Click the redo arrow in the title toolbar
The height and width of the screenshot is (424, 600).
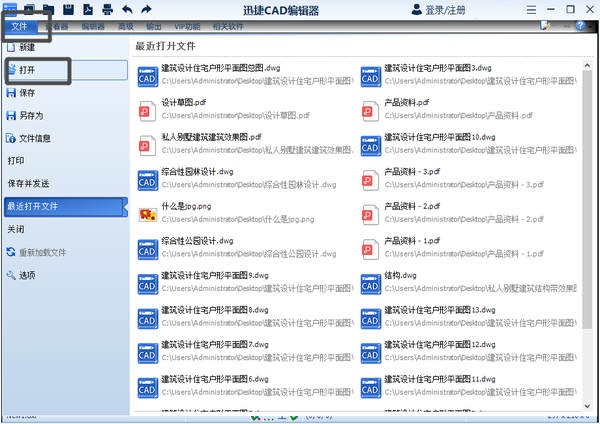pos(146,9)
